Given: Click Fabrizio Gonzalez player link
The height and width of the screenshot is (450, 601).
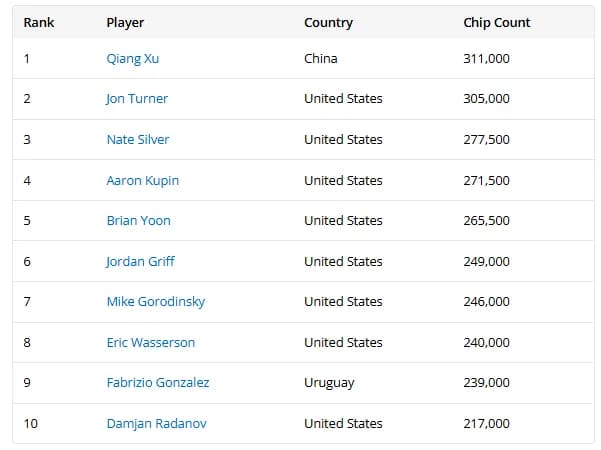Looking at the screenshot, I should (x=158, y=383).
